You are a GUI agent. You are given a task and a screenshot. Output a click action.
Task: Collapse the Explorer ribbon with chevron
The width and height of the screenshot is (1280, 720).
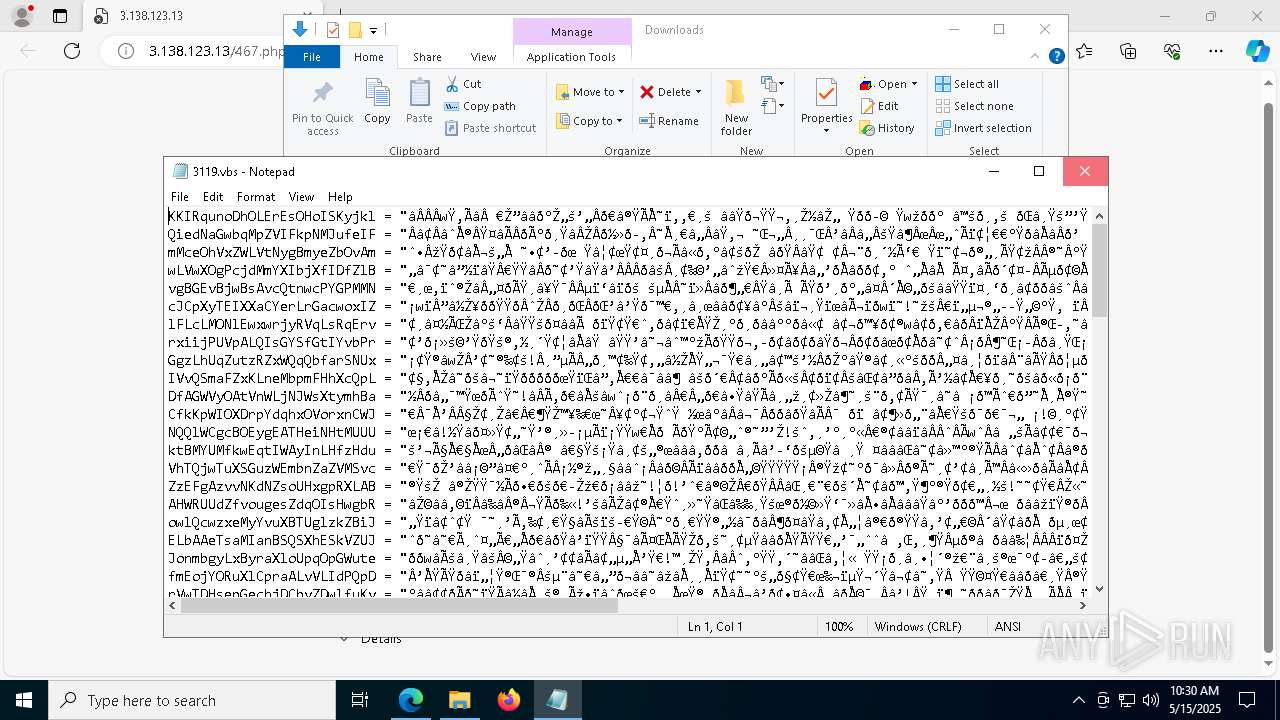(x=1033, y=57)
